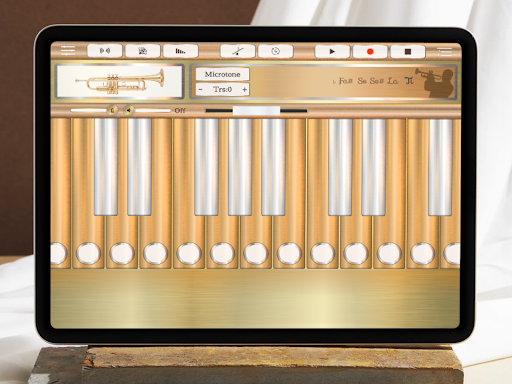Play the lower E gold key

[x=155, y=240]
